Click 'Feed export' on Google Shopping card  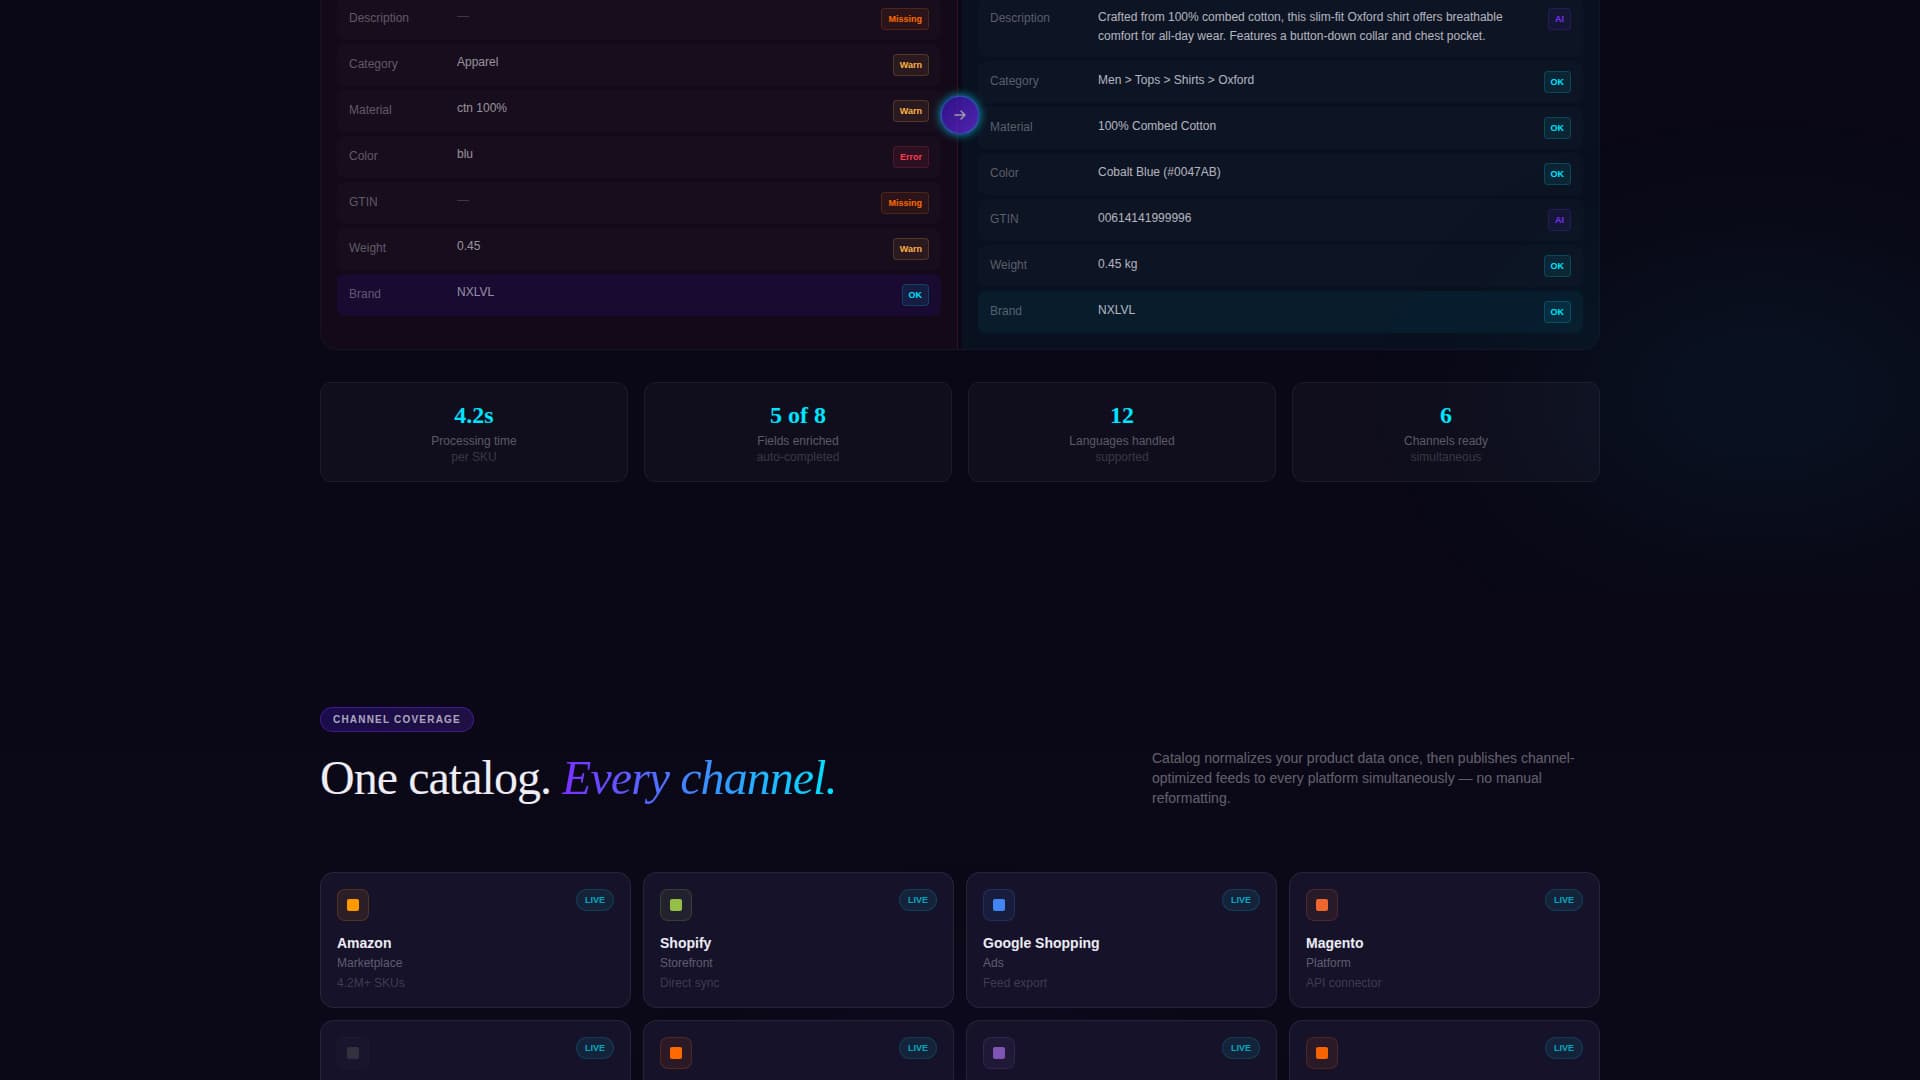[1015, 983]
